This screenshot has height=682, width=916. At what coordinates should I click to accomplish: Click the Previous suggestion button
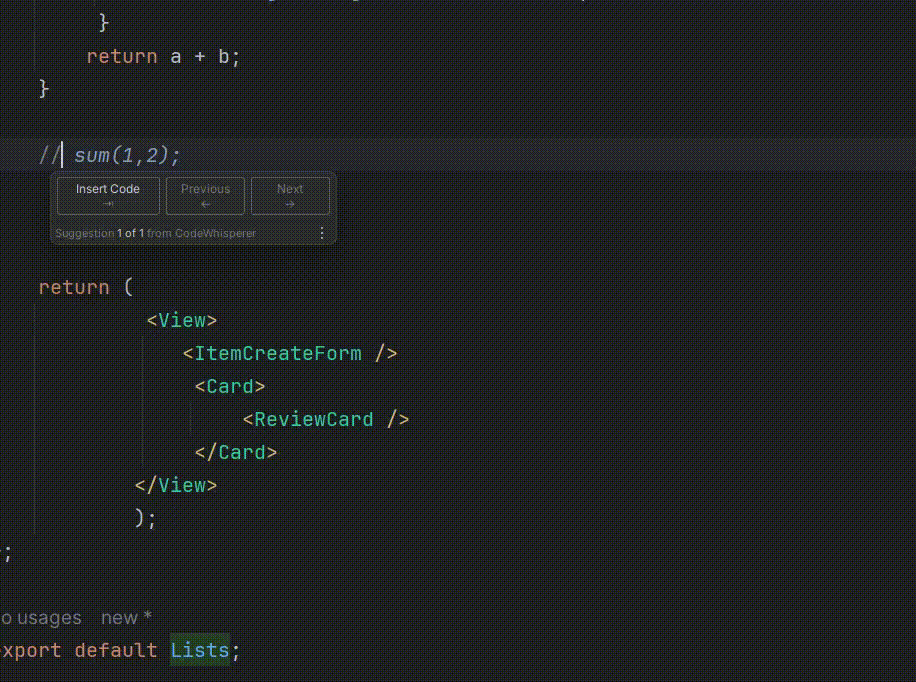click(x=205, y=196)
